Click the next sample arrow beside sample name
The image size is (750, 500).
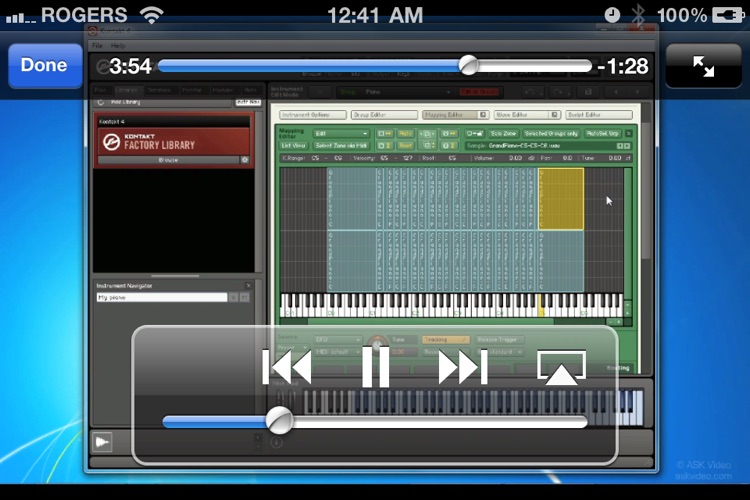tap(627, 146)
